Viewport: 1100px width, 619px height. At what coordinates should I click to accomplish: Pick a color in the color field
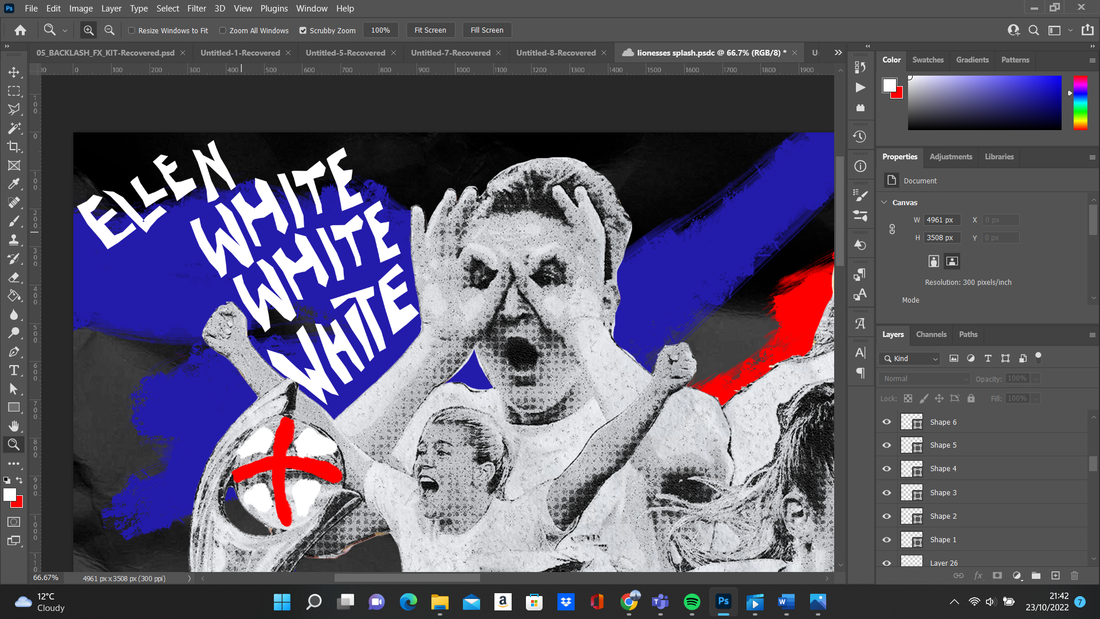pyautogui.click(x=984, y=102)
